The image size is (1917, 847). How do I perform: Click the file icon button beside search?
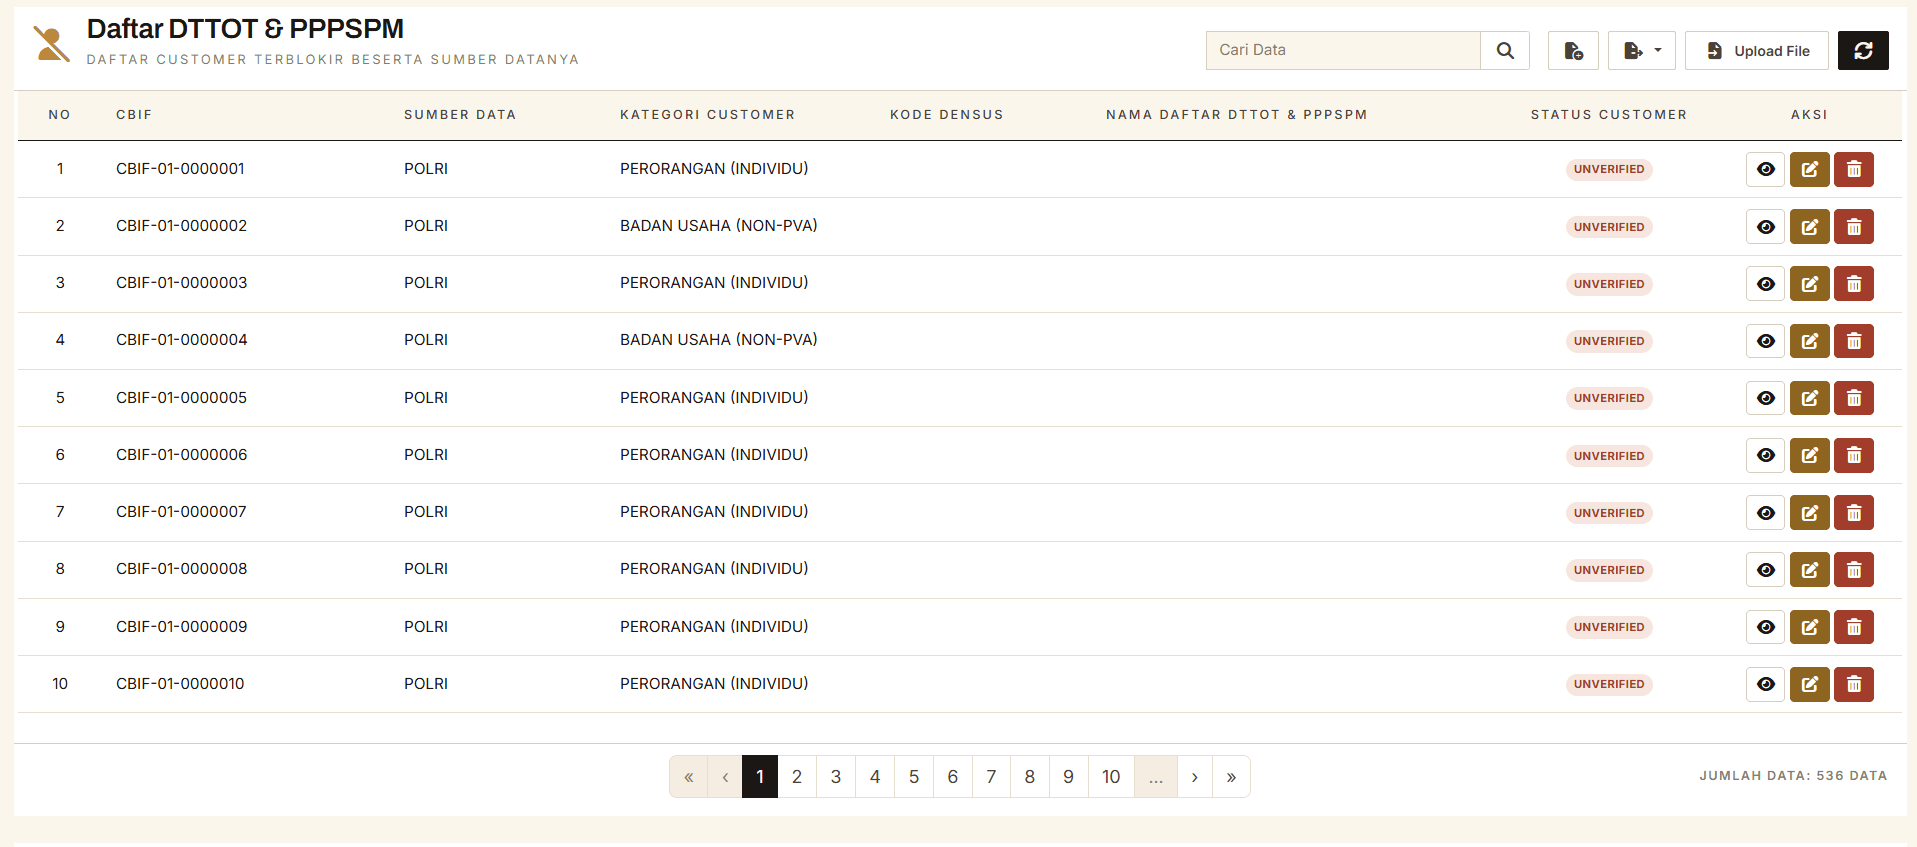pyautogui.click(x=1573, y=50)
